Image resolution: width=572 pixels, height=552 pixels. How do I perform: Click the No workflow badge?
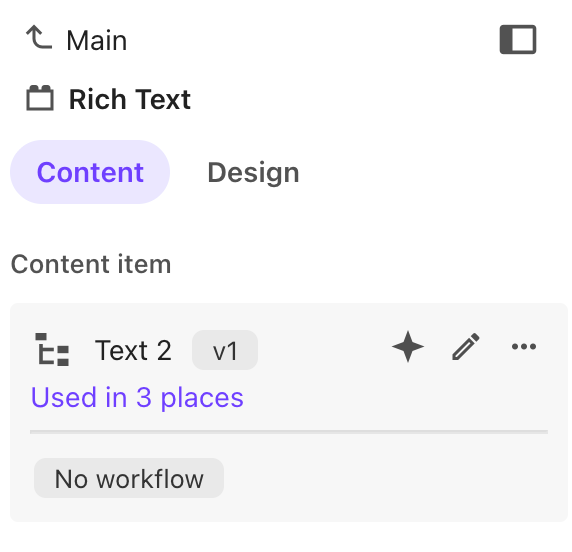point(129,478)
